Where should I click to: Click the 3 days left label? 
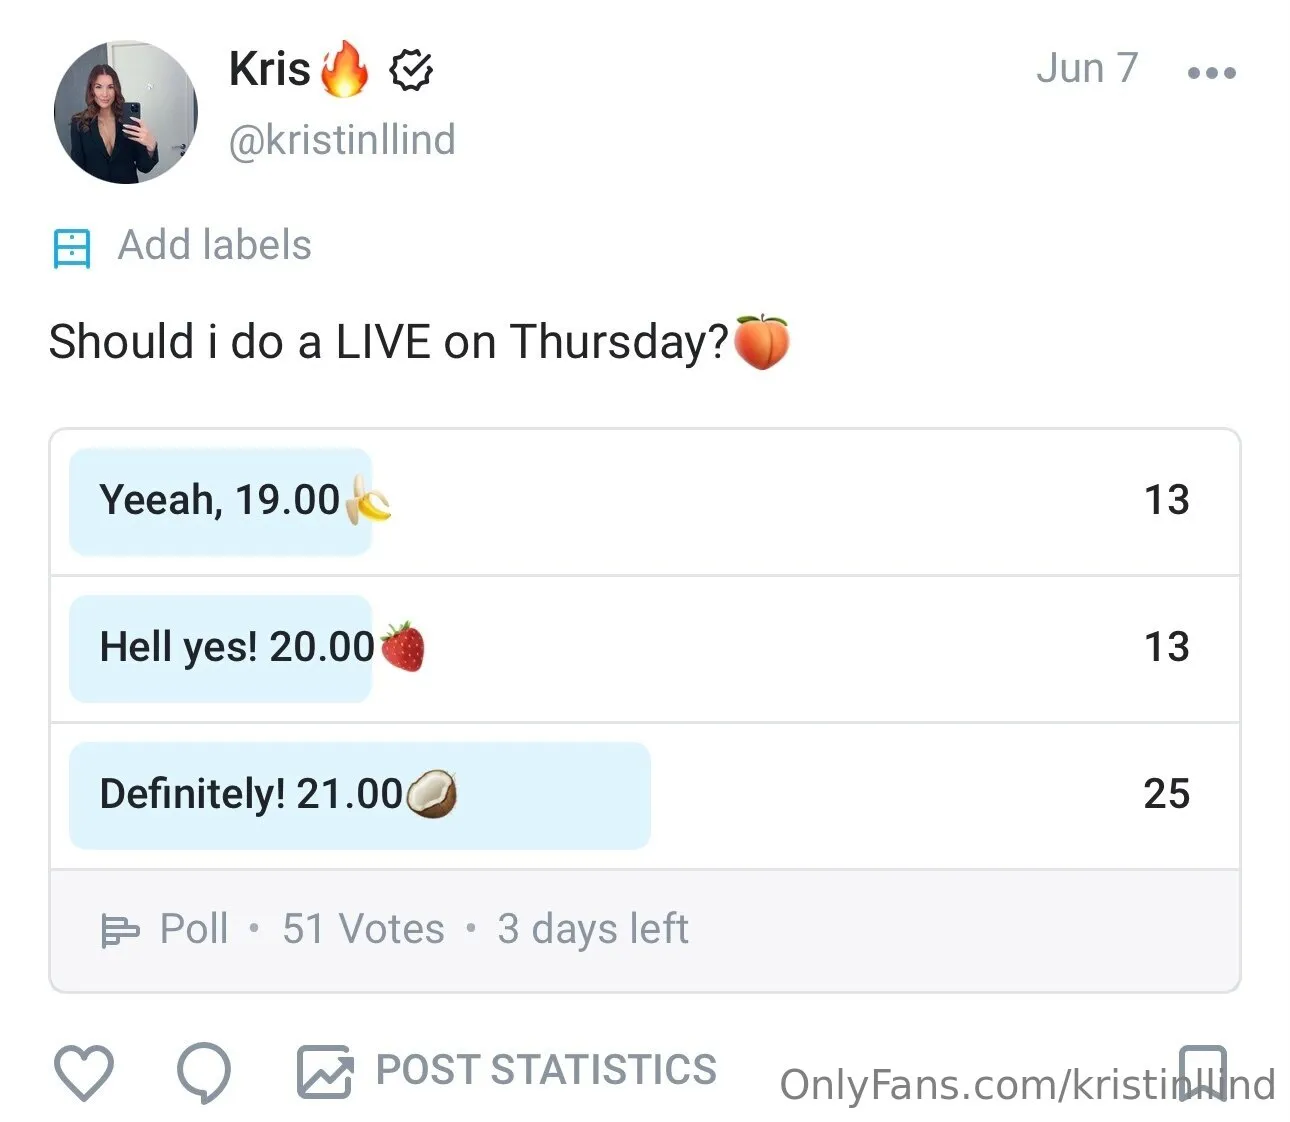coord(594,929)
